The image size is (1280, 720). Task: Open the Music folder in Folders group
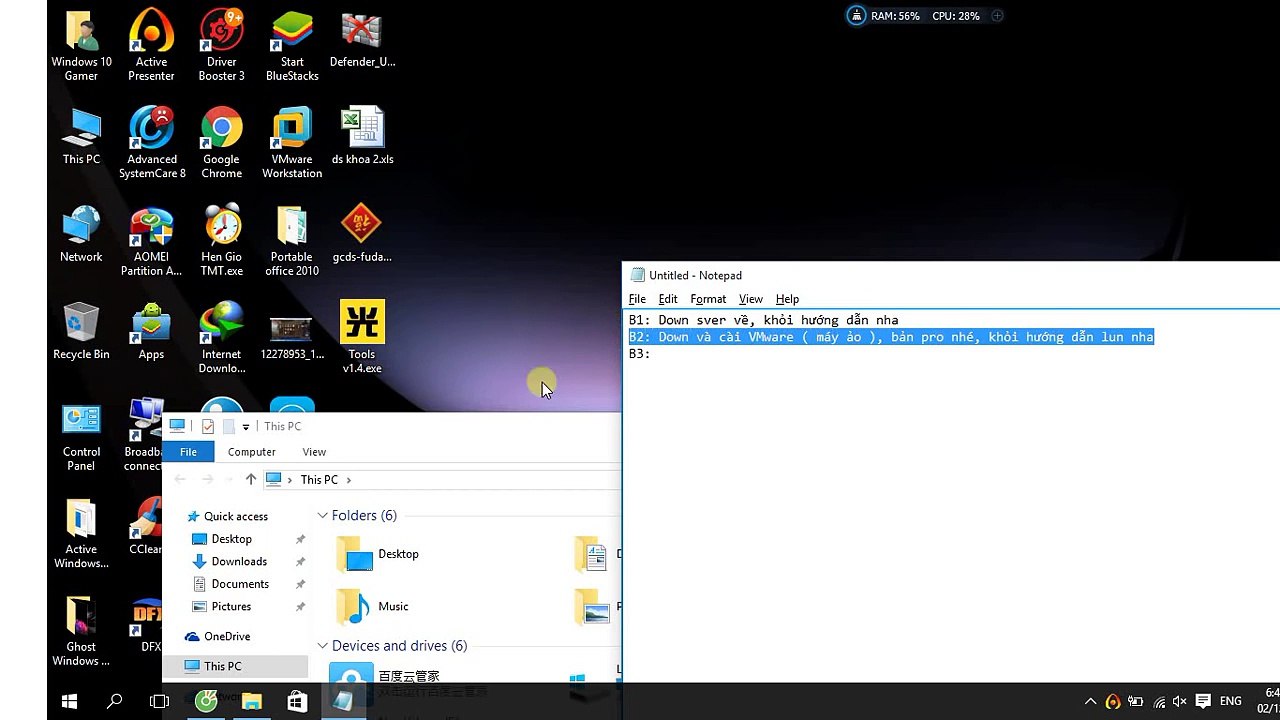point(373,606)
